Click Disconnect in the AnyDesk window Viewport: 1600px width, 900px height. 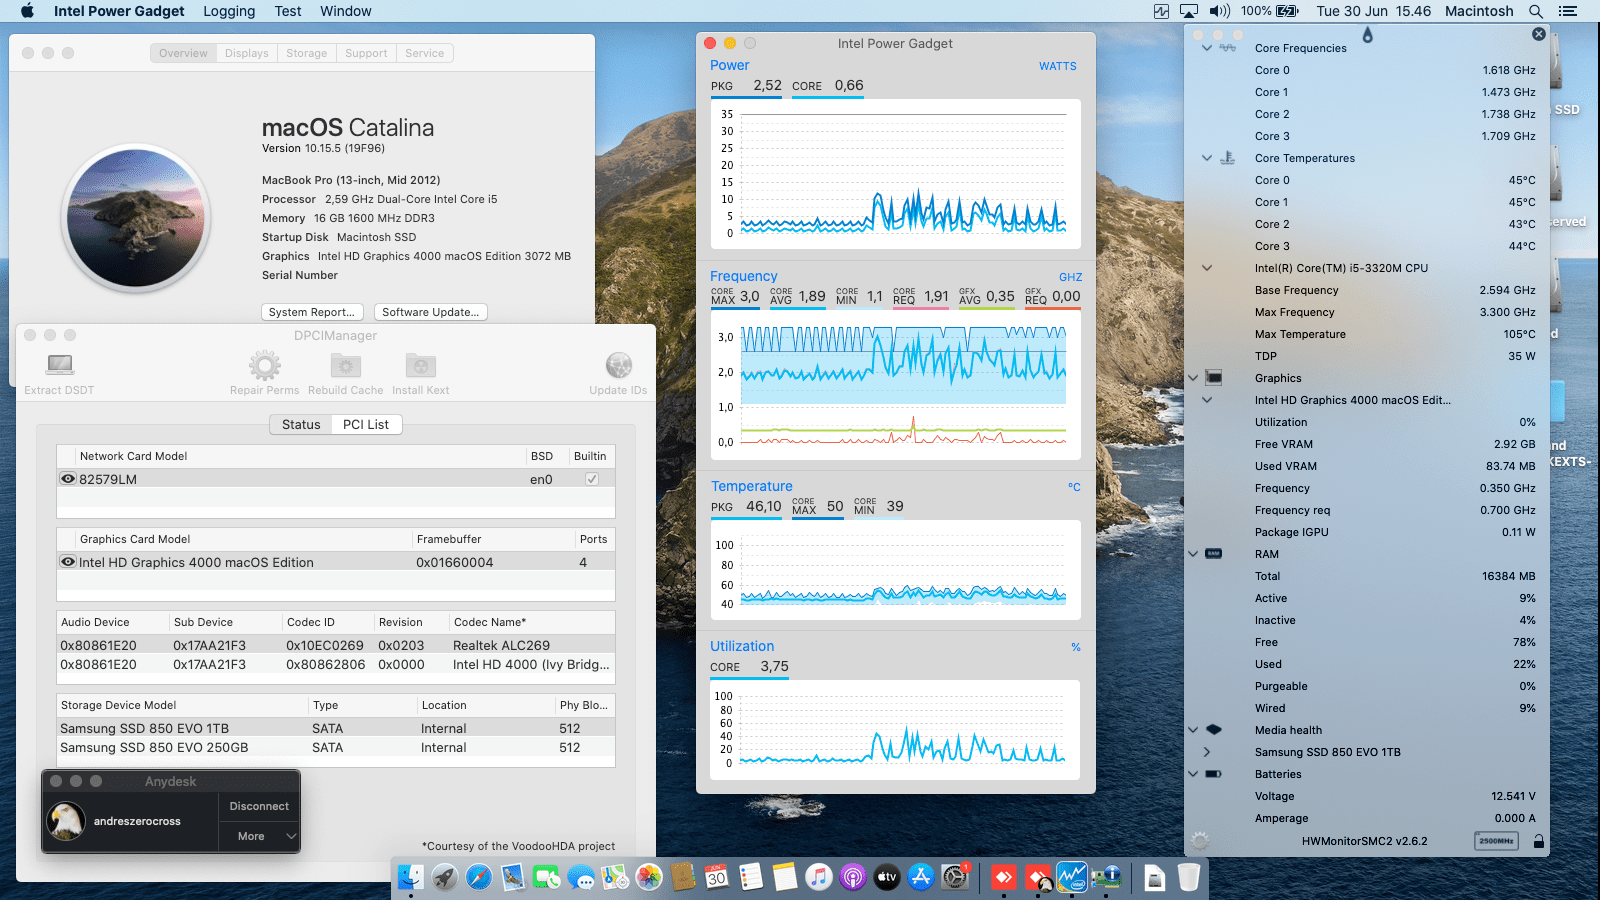(258, 805)
